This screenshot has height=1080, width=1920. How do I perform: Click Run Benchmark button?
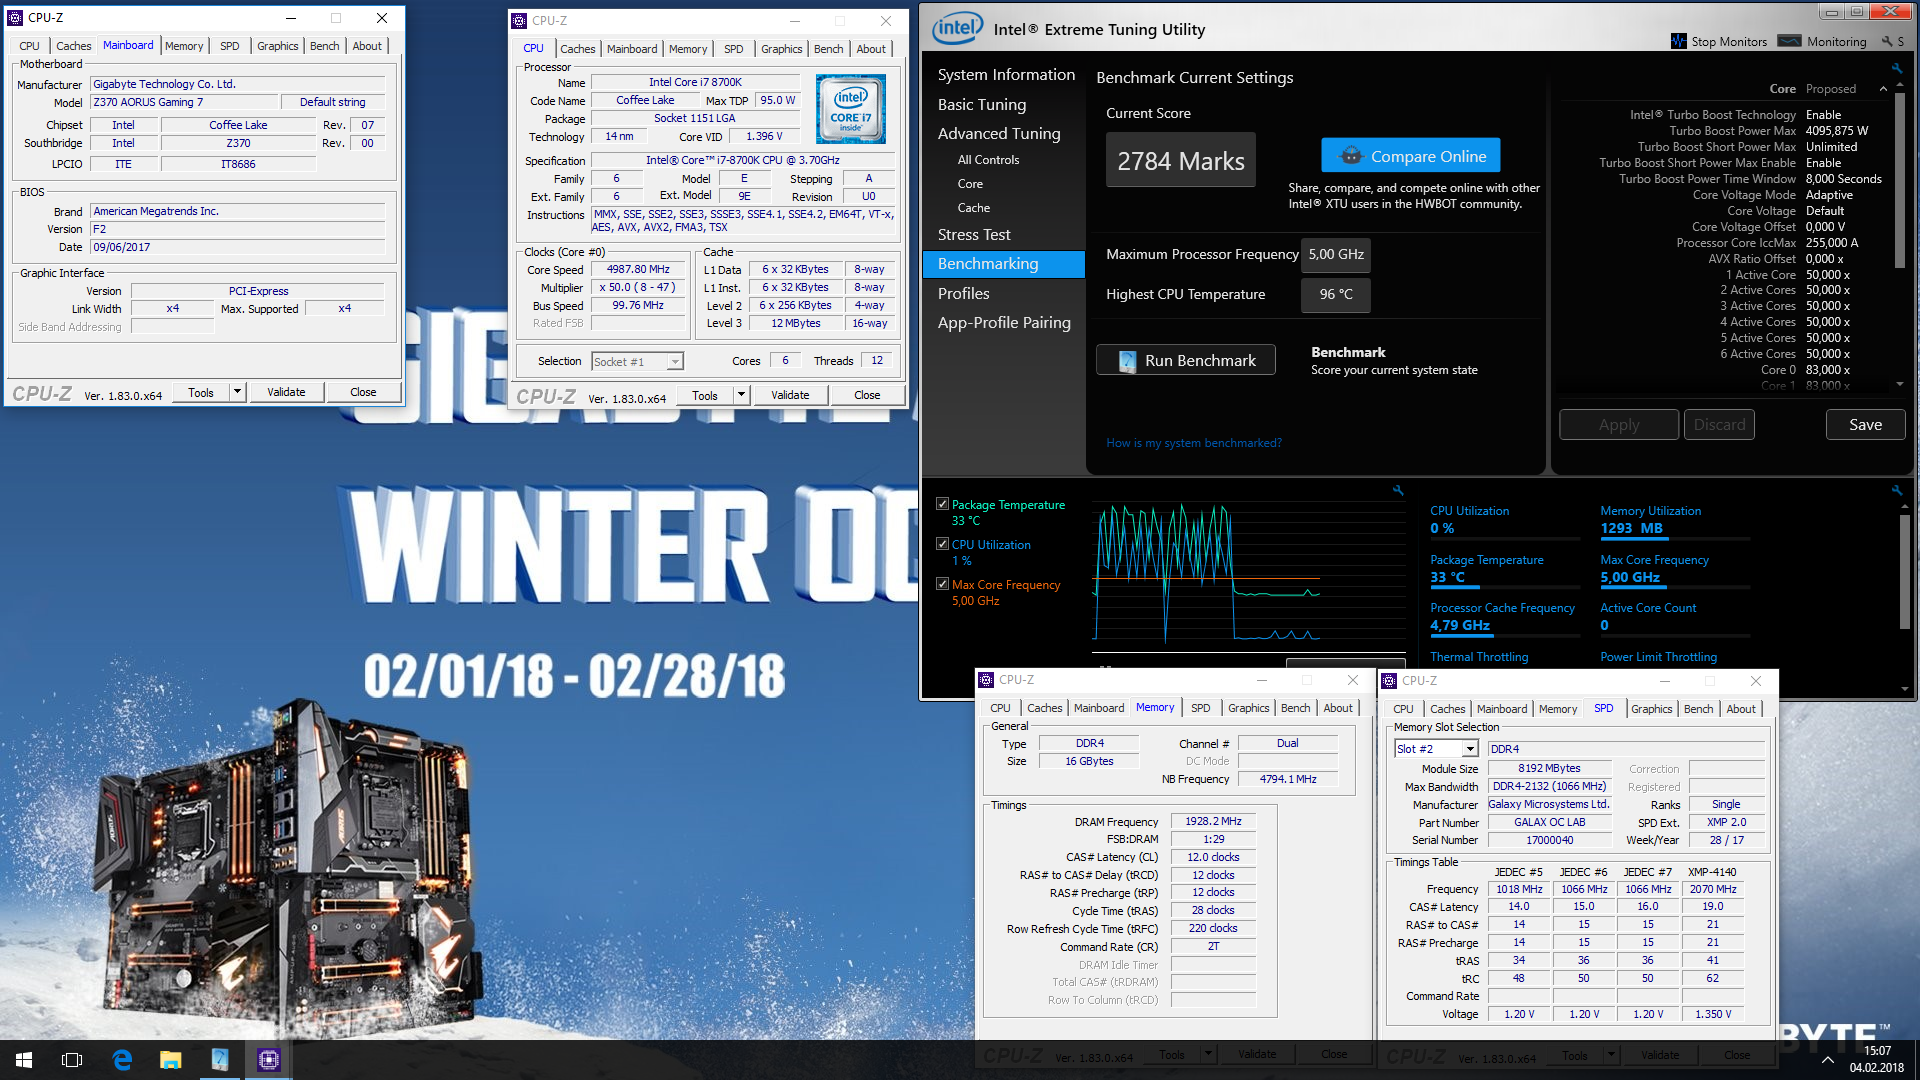[1186, 360]
